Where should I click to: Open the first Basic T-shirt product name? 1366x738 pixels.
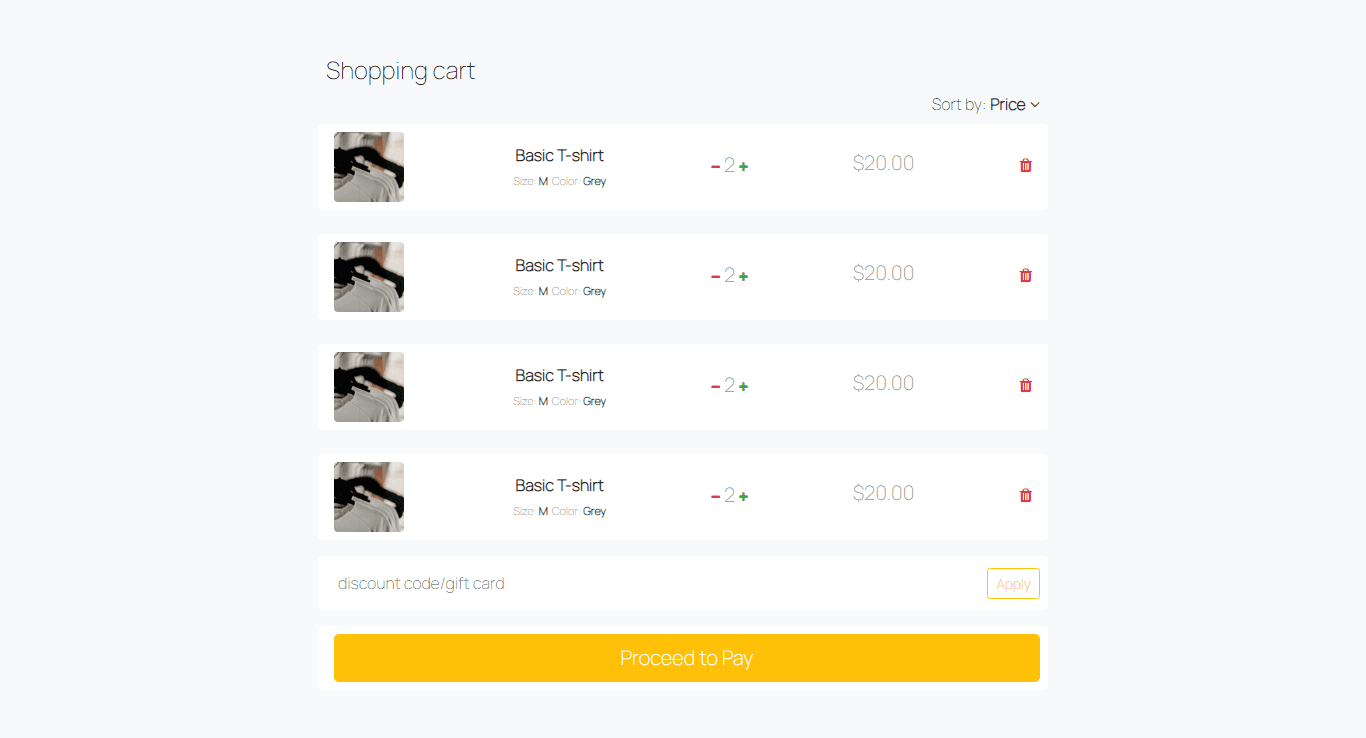[559, 155]
